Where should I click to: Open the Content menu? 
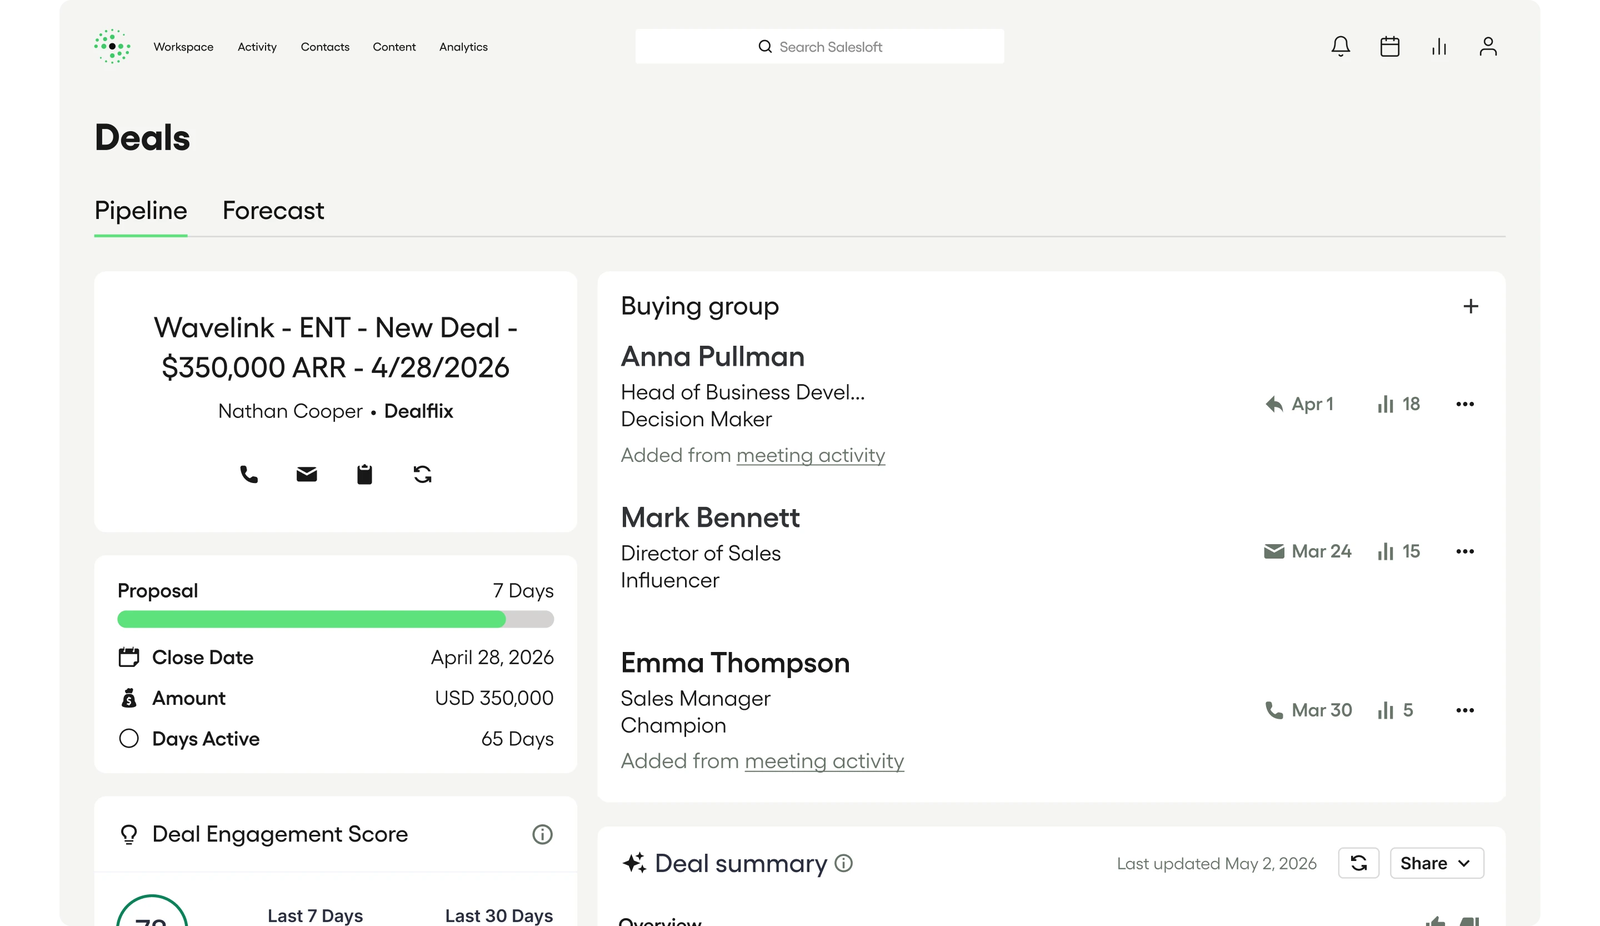coord(394,47)
